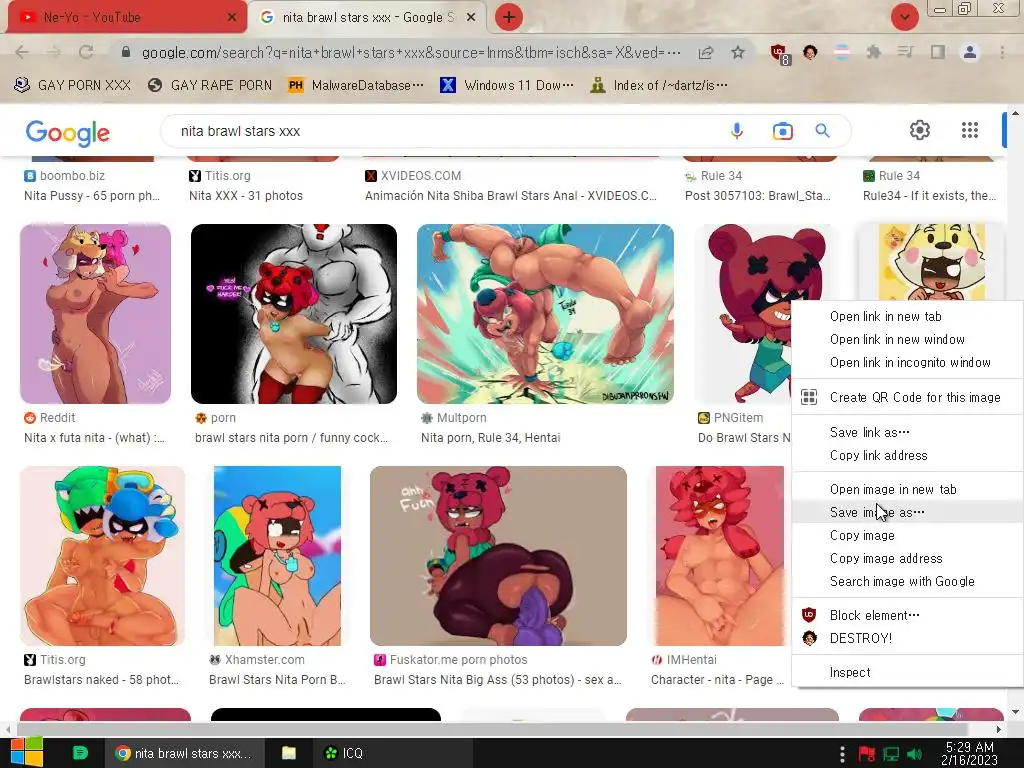The height and width of the screenshot is (768, 1024).
Task: Click the volume speaker tray icon
Action: click(915, 754)
